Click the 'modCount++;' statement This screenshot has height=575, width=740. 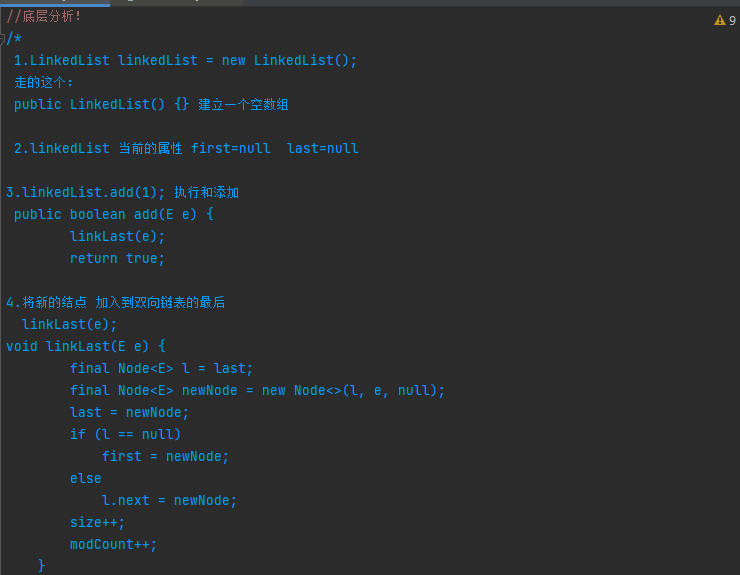[113, 544]
